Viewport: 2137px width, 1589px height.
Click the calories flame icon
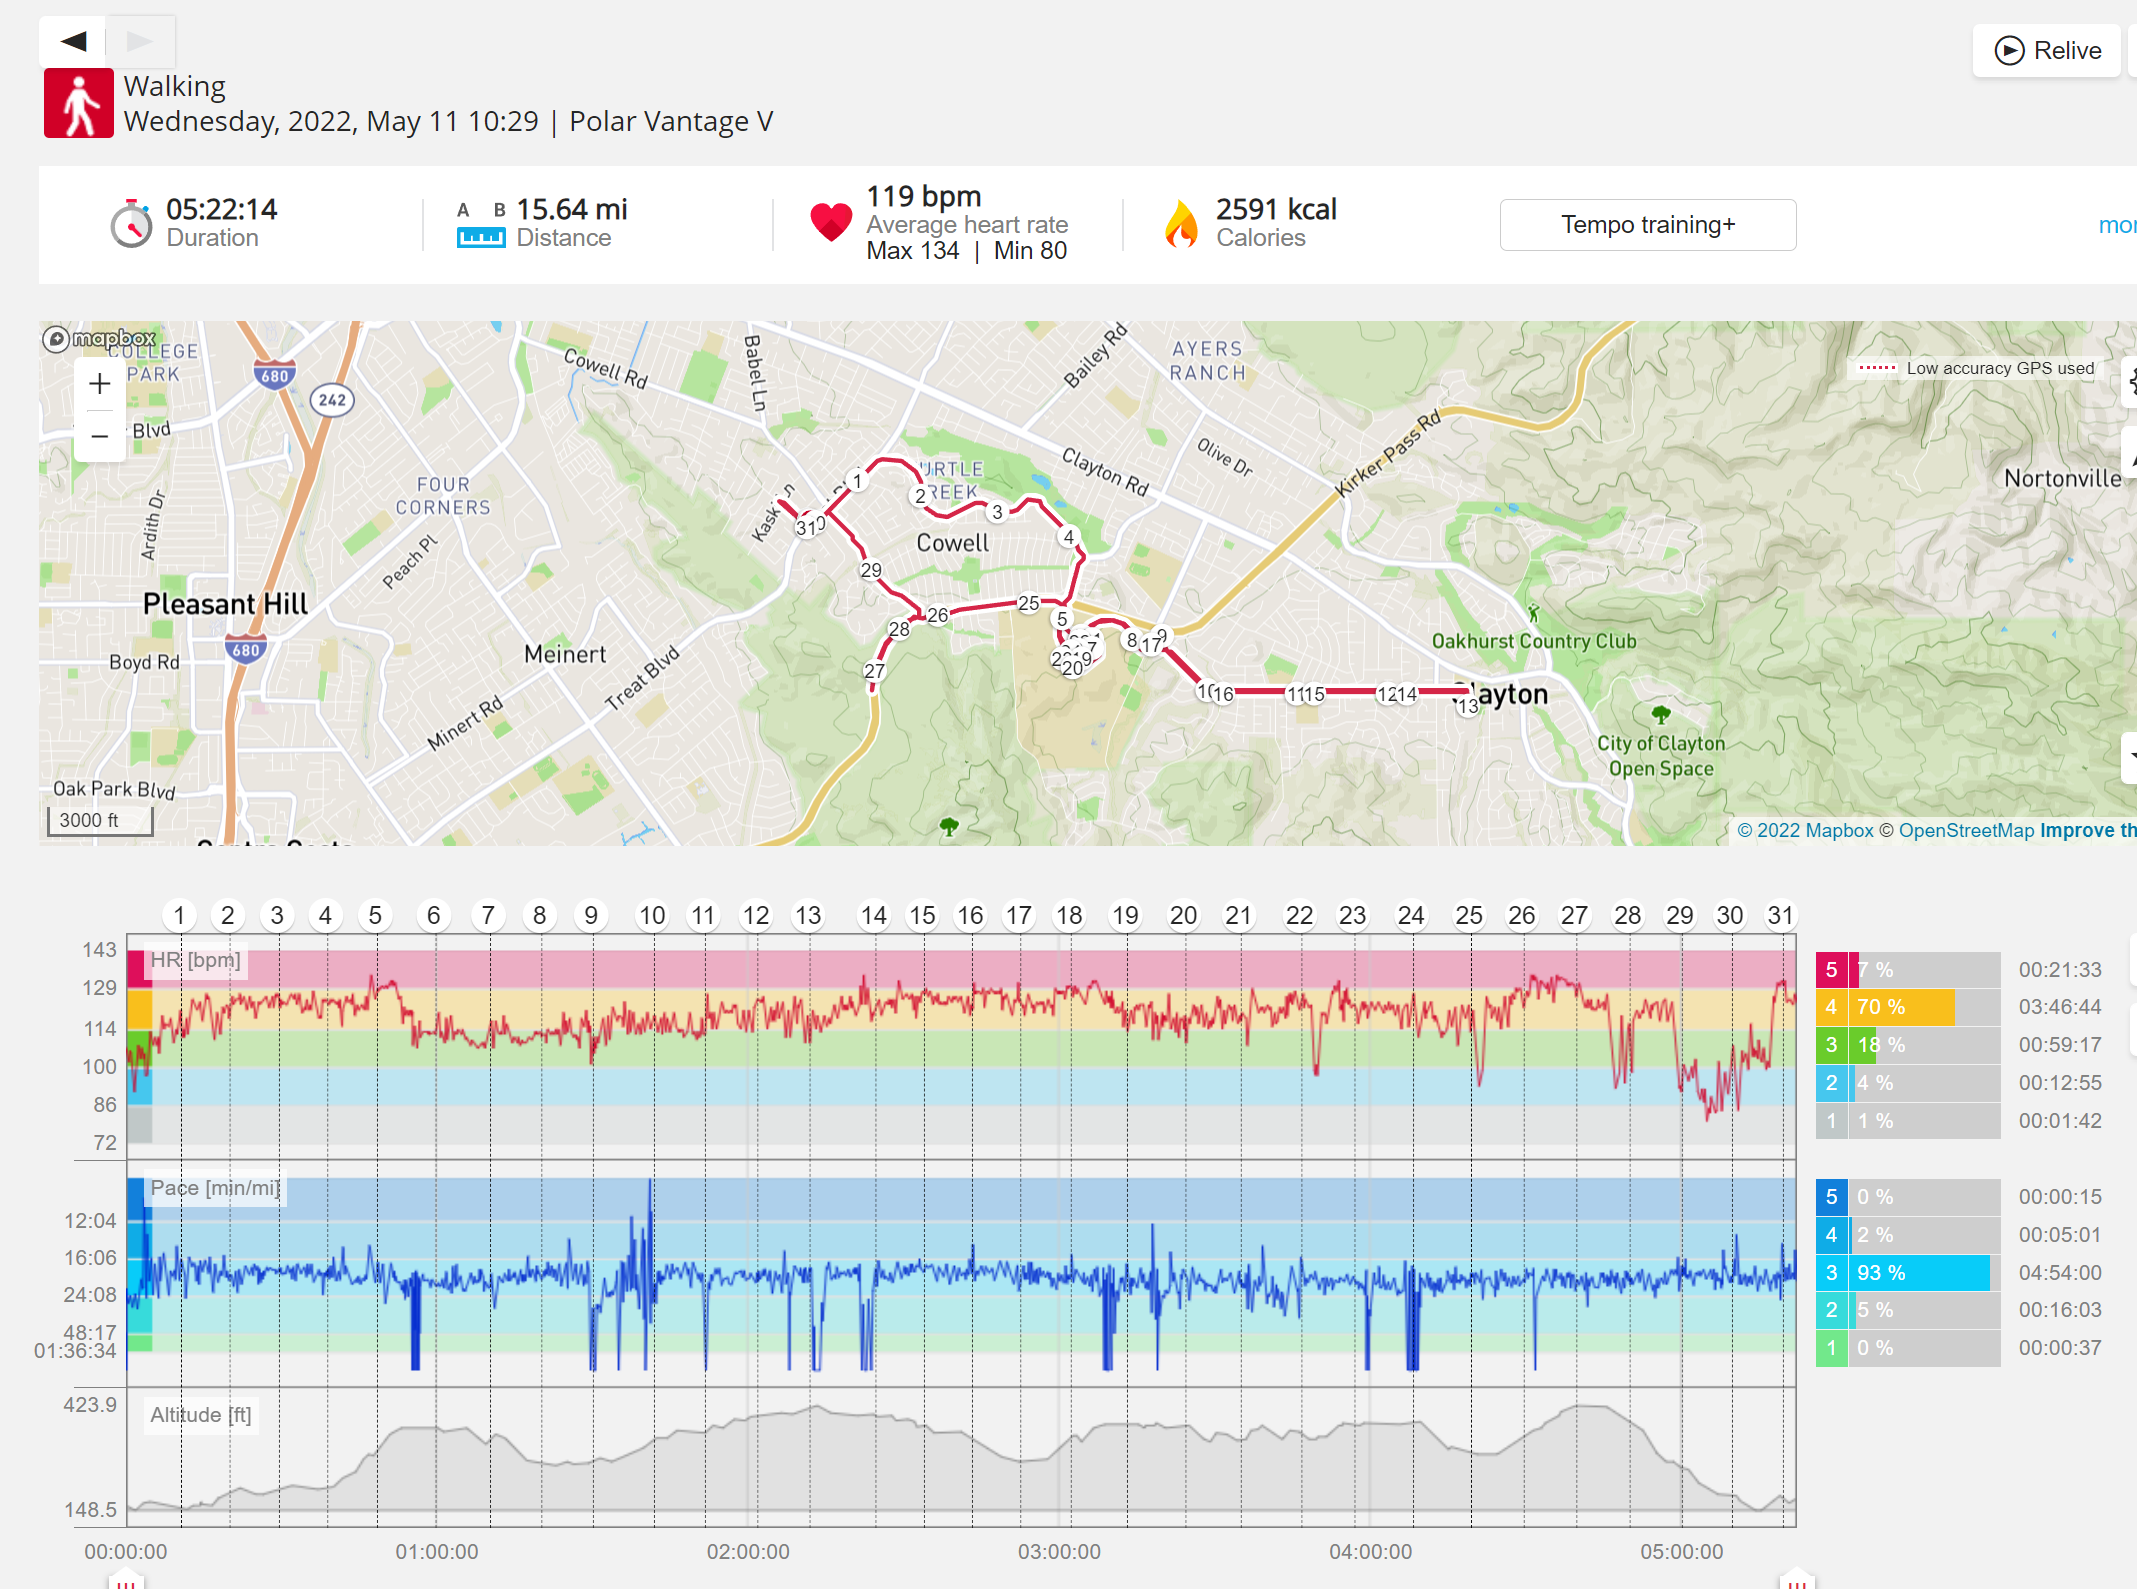(x=1181, y=223)
